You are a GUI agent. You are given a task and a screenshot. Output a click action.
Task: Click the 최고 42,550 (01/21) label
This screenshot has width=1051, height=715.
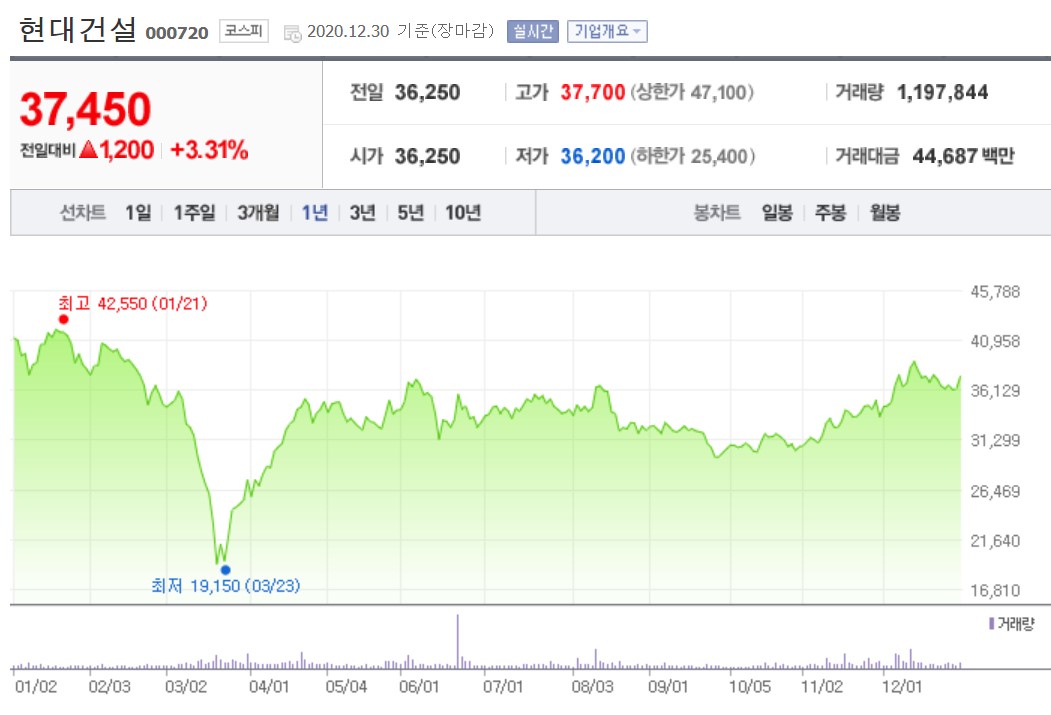133,304
